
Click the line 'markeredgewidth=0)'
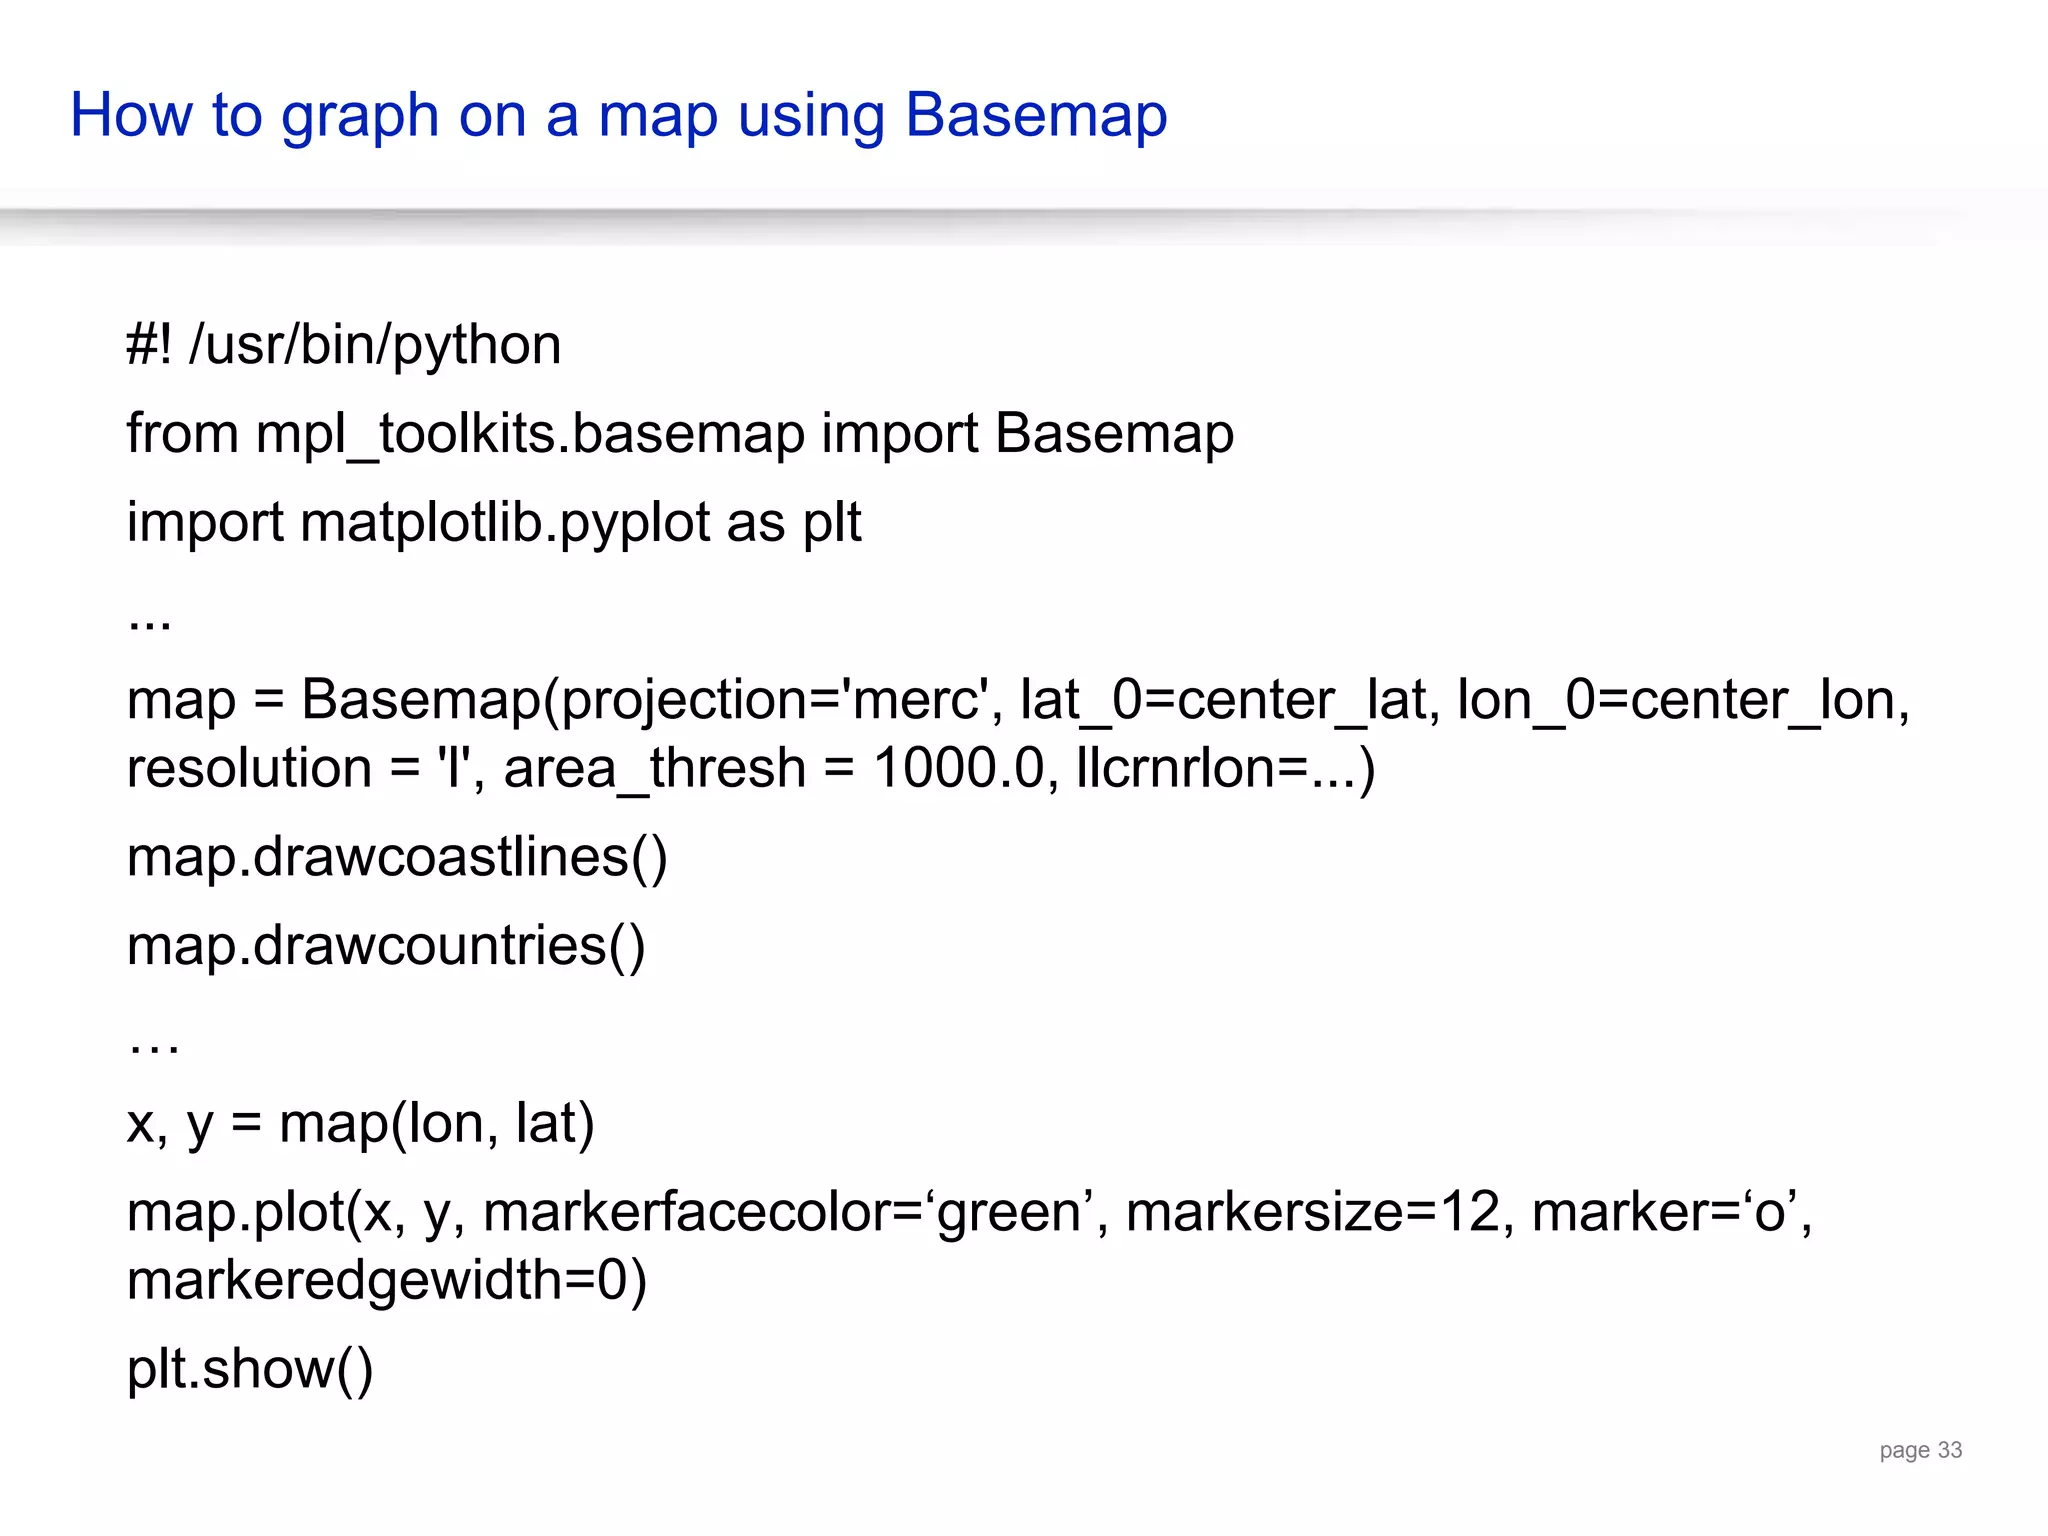(387, 1281)
